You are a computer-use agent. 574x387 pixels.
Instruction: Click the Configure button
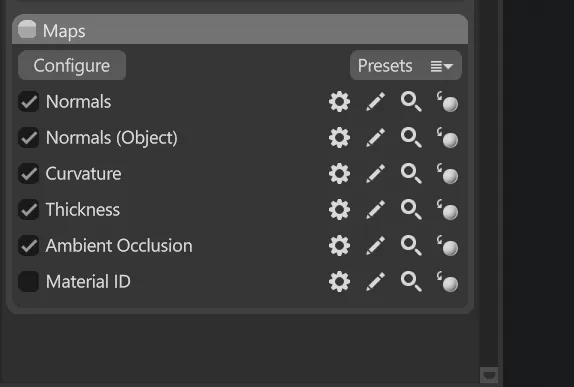pyautogui.click(x=72, y=66)
